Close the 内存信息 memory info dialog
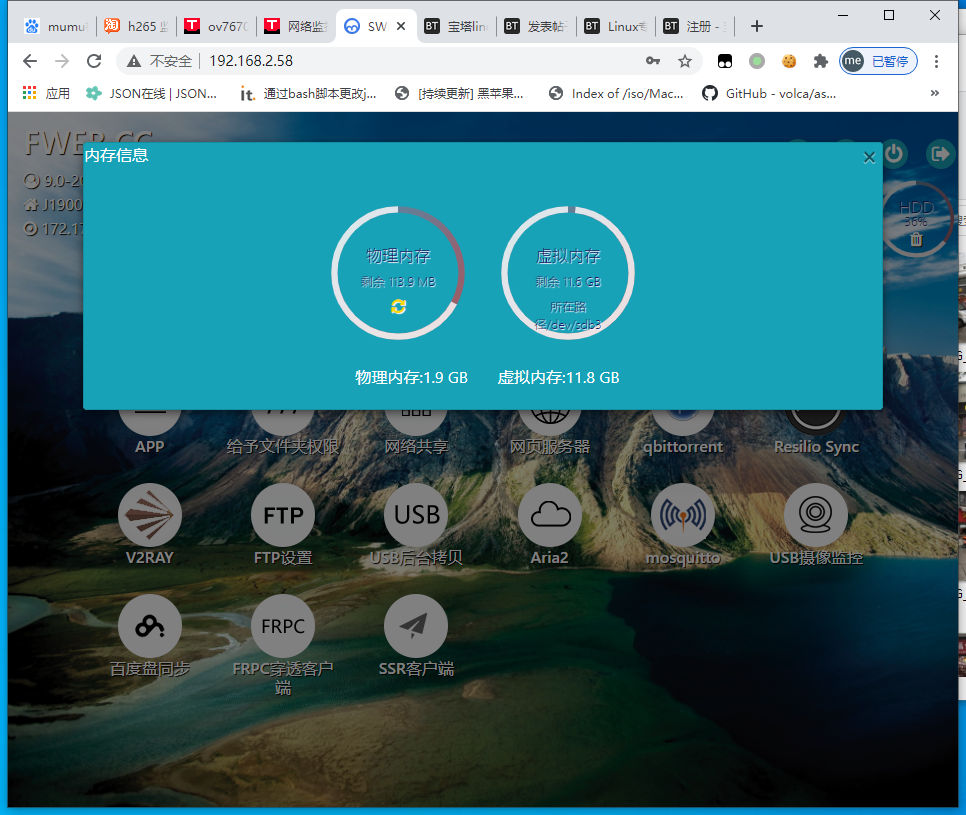 coord(869,157)
